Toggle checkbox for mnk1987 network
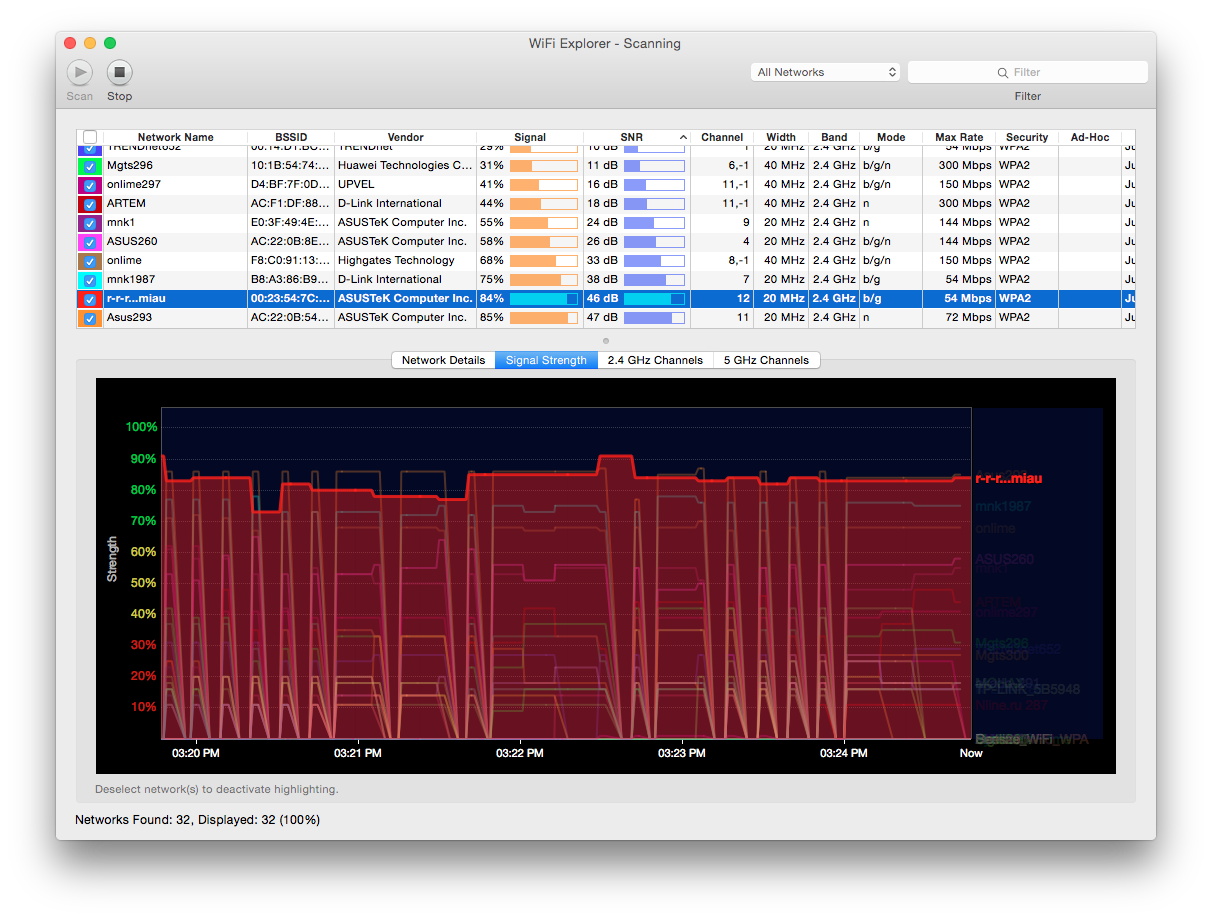Screen dimensions: 1212x920 (90, 280)
